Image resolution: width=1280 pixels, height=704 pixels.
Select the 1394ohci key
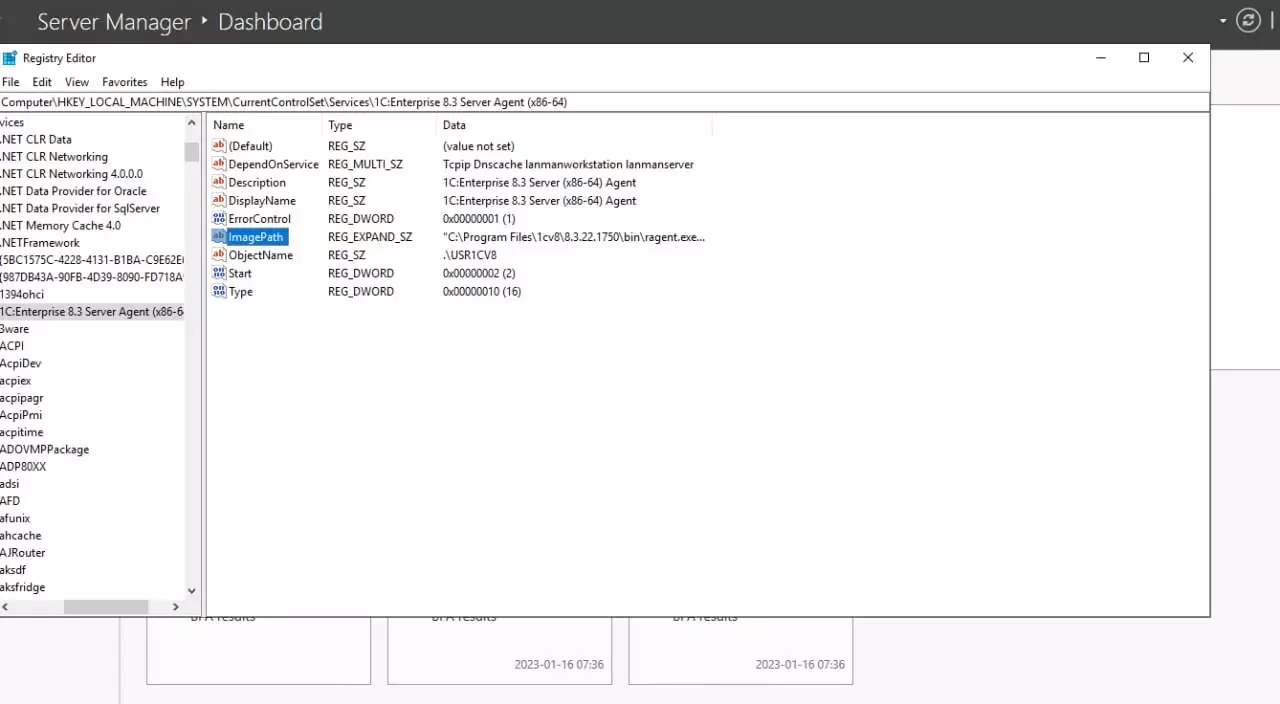coord(22,294)
